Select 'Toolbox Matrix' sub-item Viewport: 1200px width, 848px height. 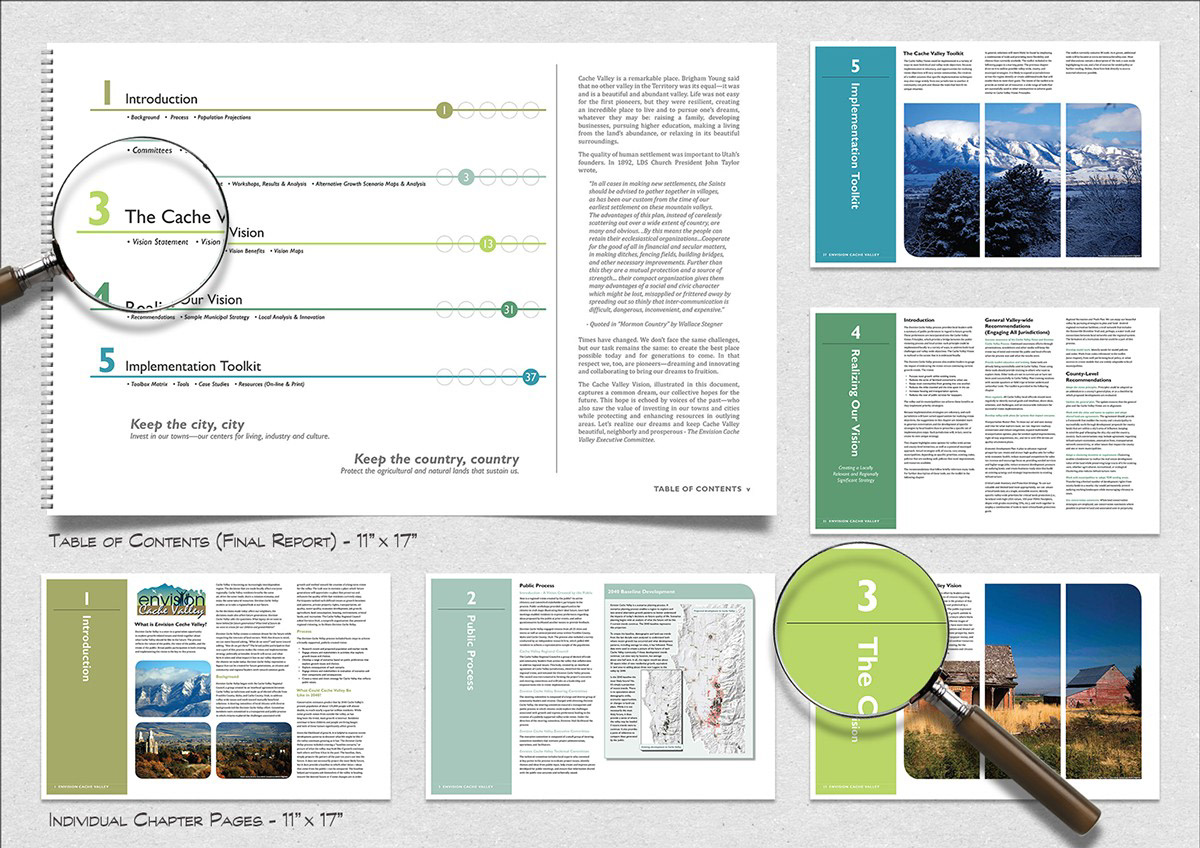coord(150,384)
